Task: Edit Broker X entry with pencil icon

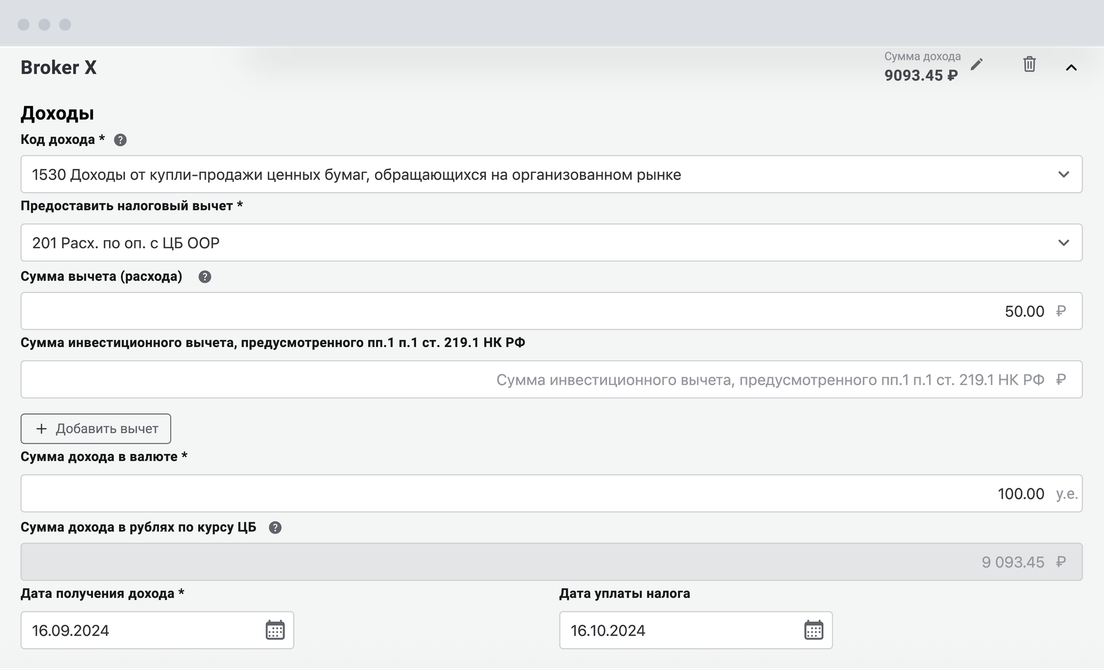Action: [x=977, y=65]
